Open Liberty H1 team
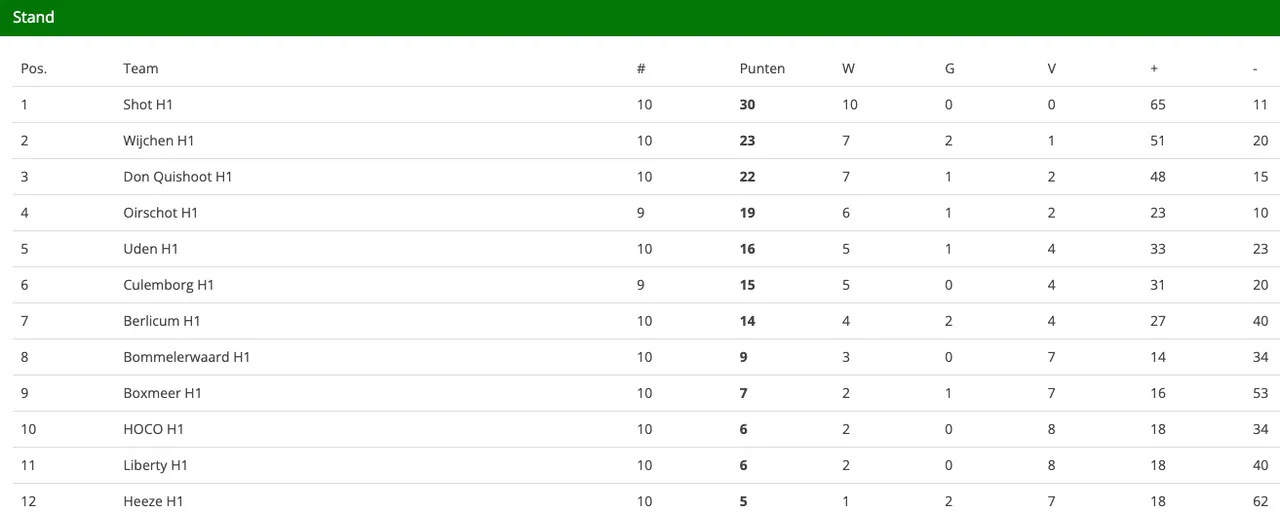 pos(155,465)
